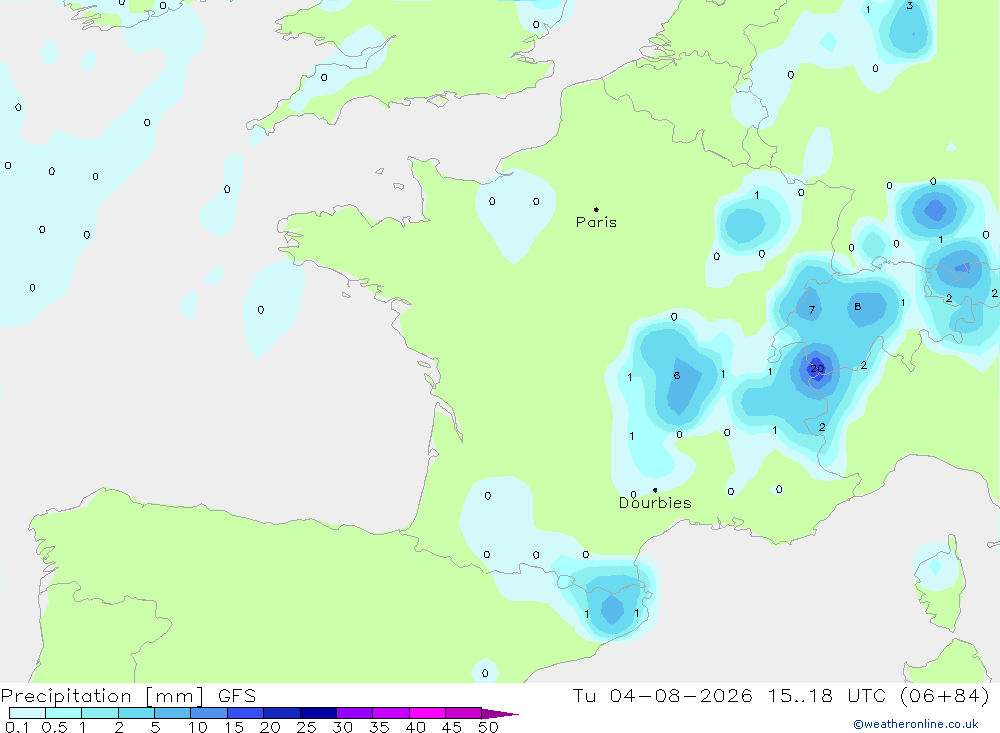Screen dimensions: 1000x733
Task: Pick the 1–2 mm legend color swatch
Action: pyautogui.click(x=100, y=713)
